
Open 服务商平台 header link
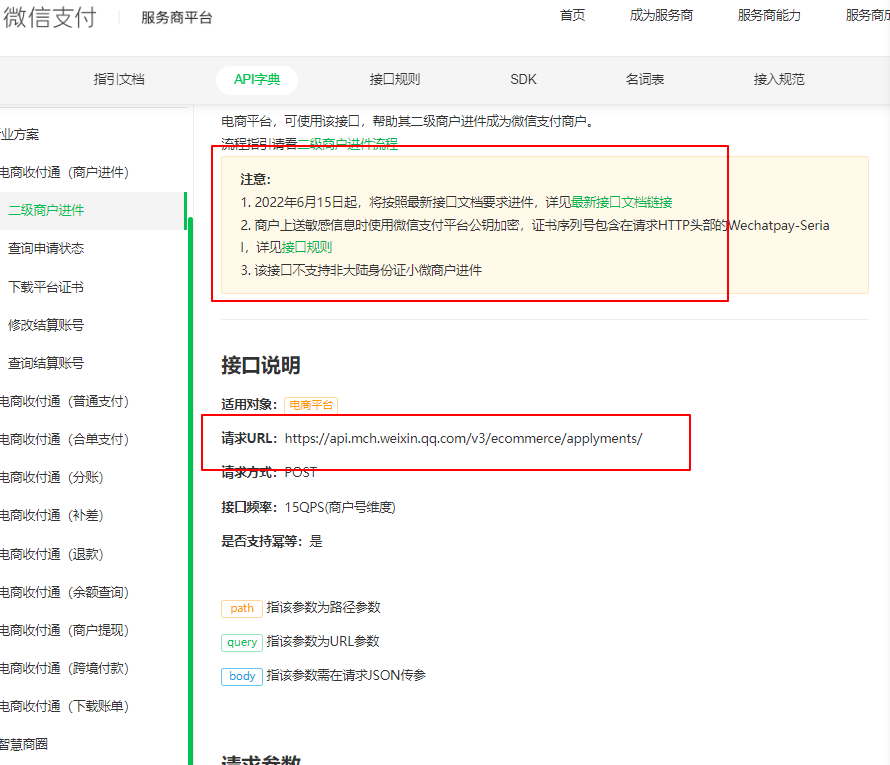click(177, 18)
